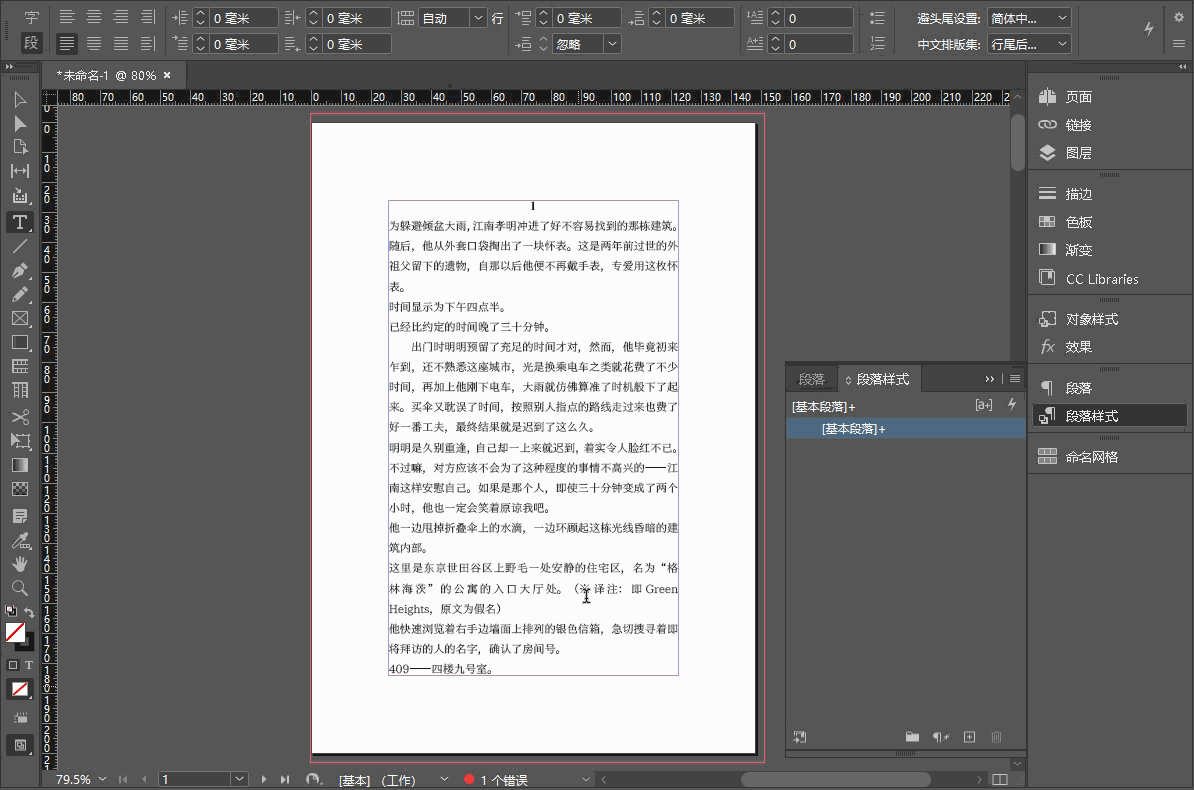The image size is (1194, 790).
Task: Select the Gap tool
Action: click(20, 171)
